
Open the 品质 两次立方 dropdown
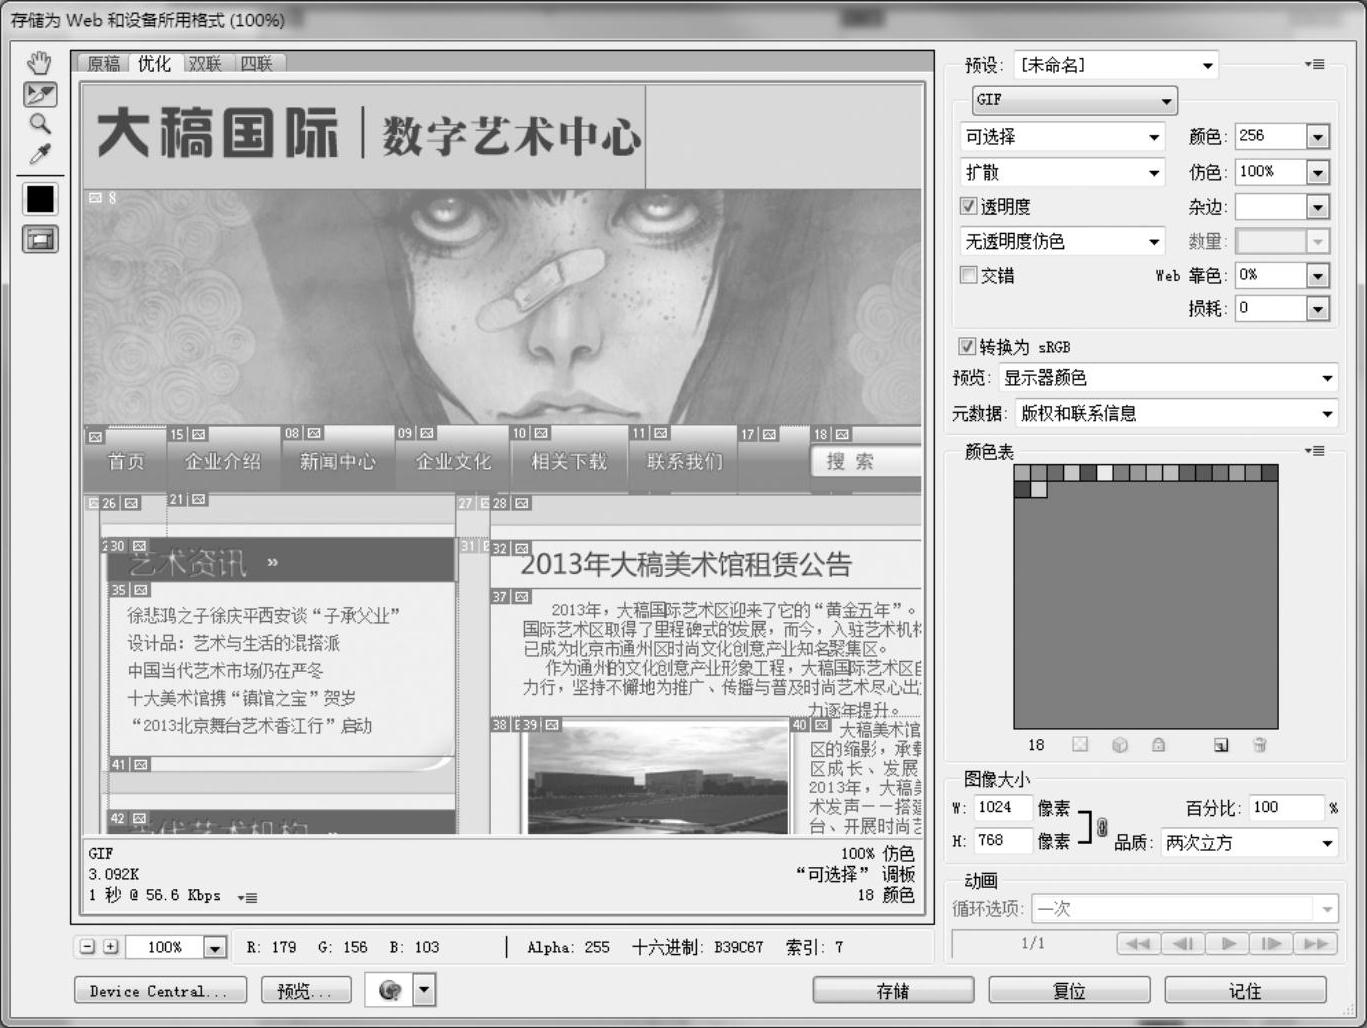click(1248, 843)
